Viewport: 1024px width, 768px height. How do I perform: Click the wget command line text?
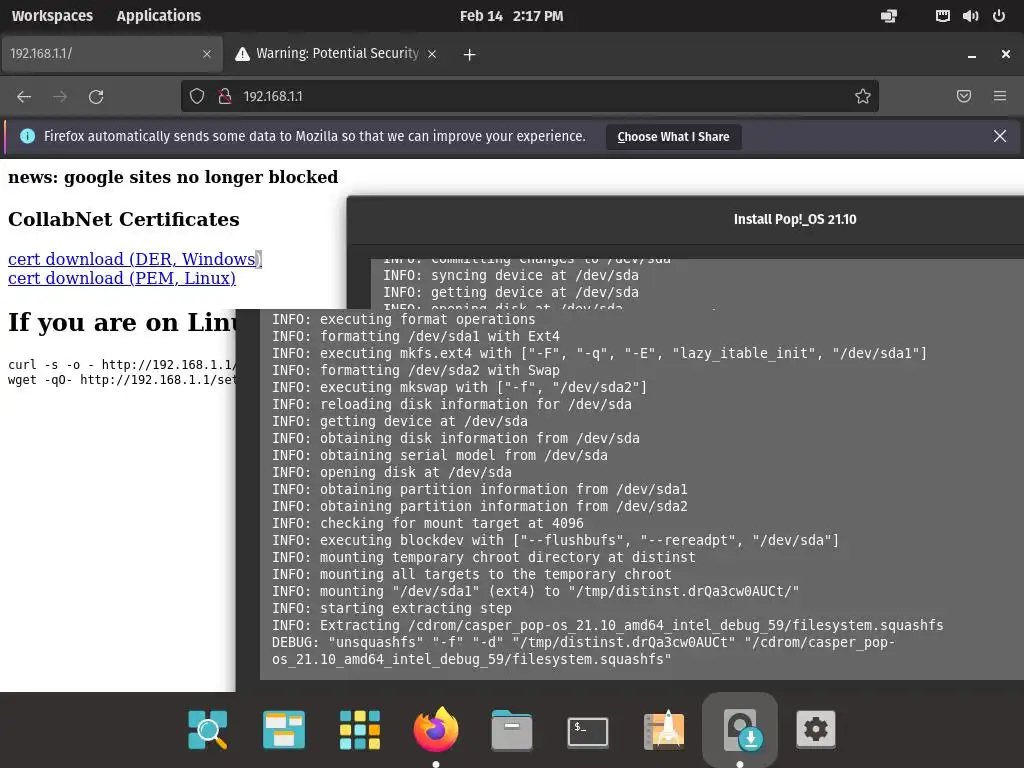pos(122,379)
